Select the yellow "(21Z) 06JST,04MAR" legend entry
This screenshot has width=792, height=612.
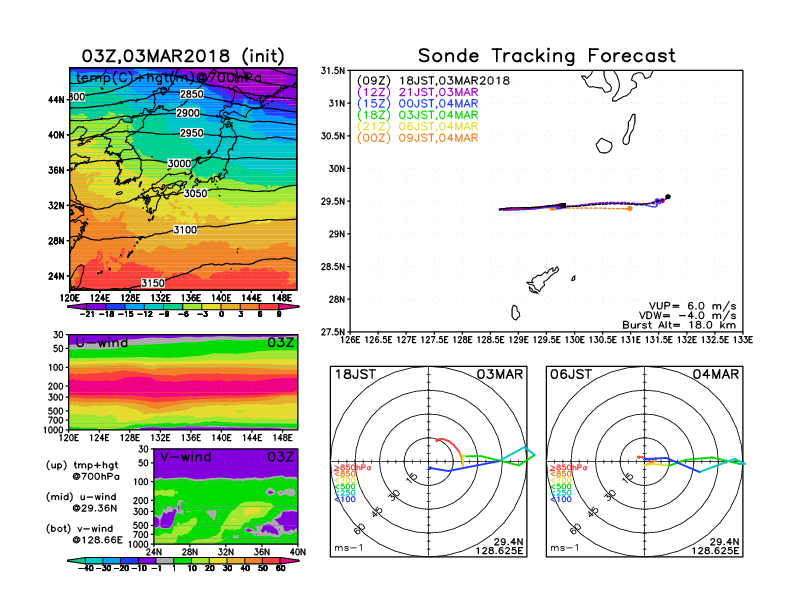pos(417,127)
